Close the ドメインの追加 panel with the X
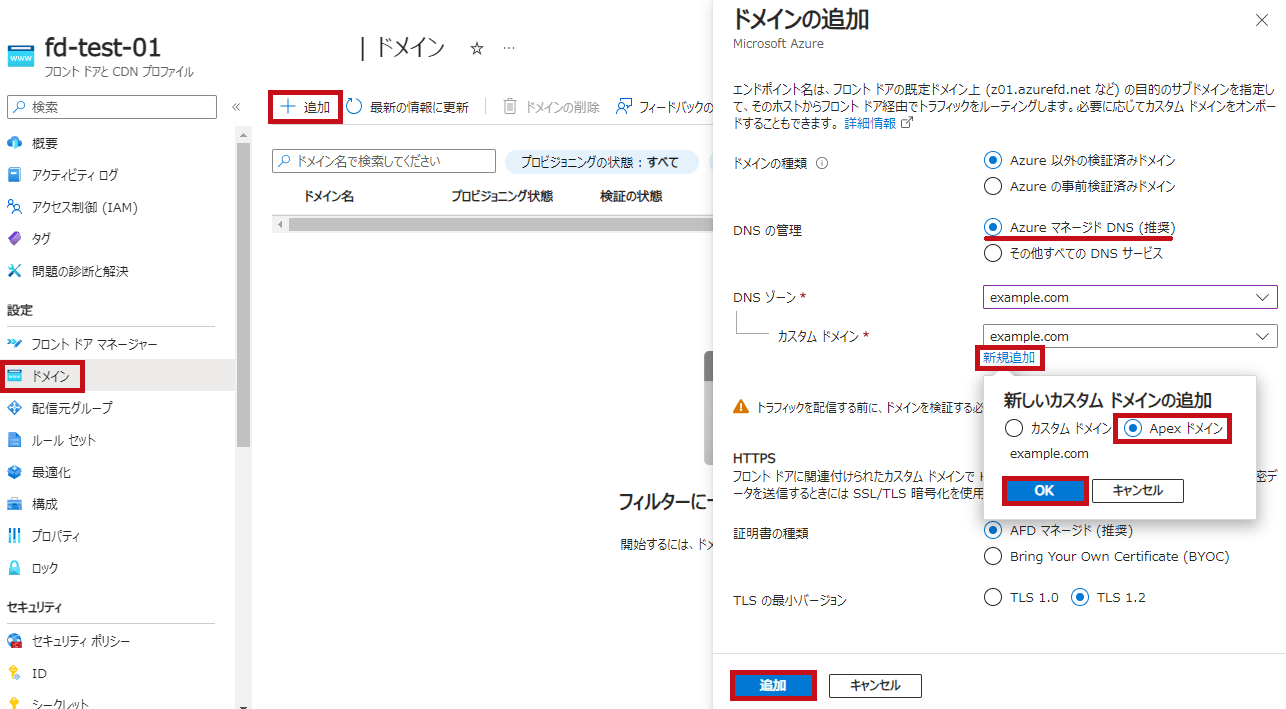Screen dimensions: 1286x709 click(1260, 19)
